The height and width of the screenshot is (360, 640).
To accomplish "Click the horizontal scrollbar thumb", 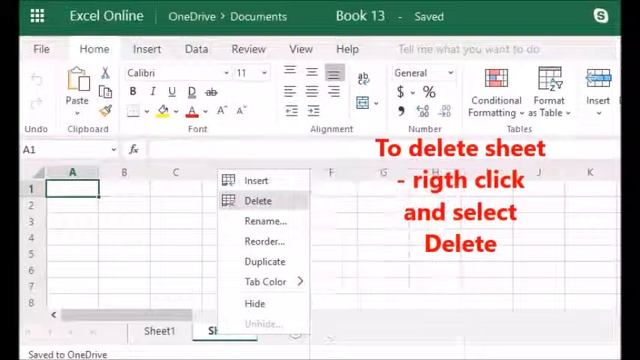I will click(127, 315).
